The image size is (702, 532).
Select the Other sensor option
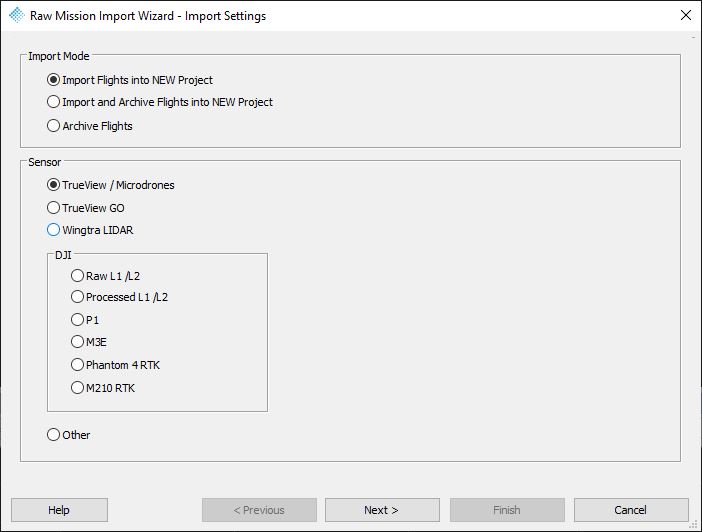click(68, 435)
